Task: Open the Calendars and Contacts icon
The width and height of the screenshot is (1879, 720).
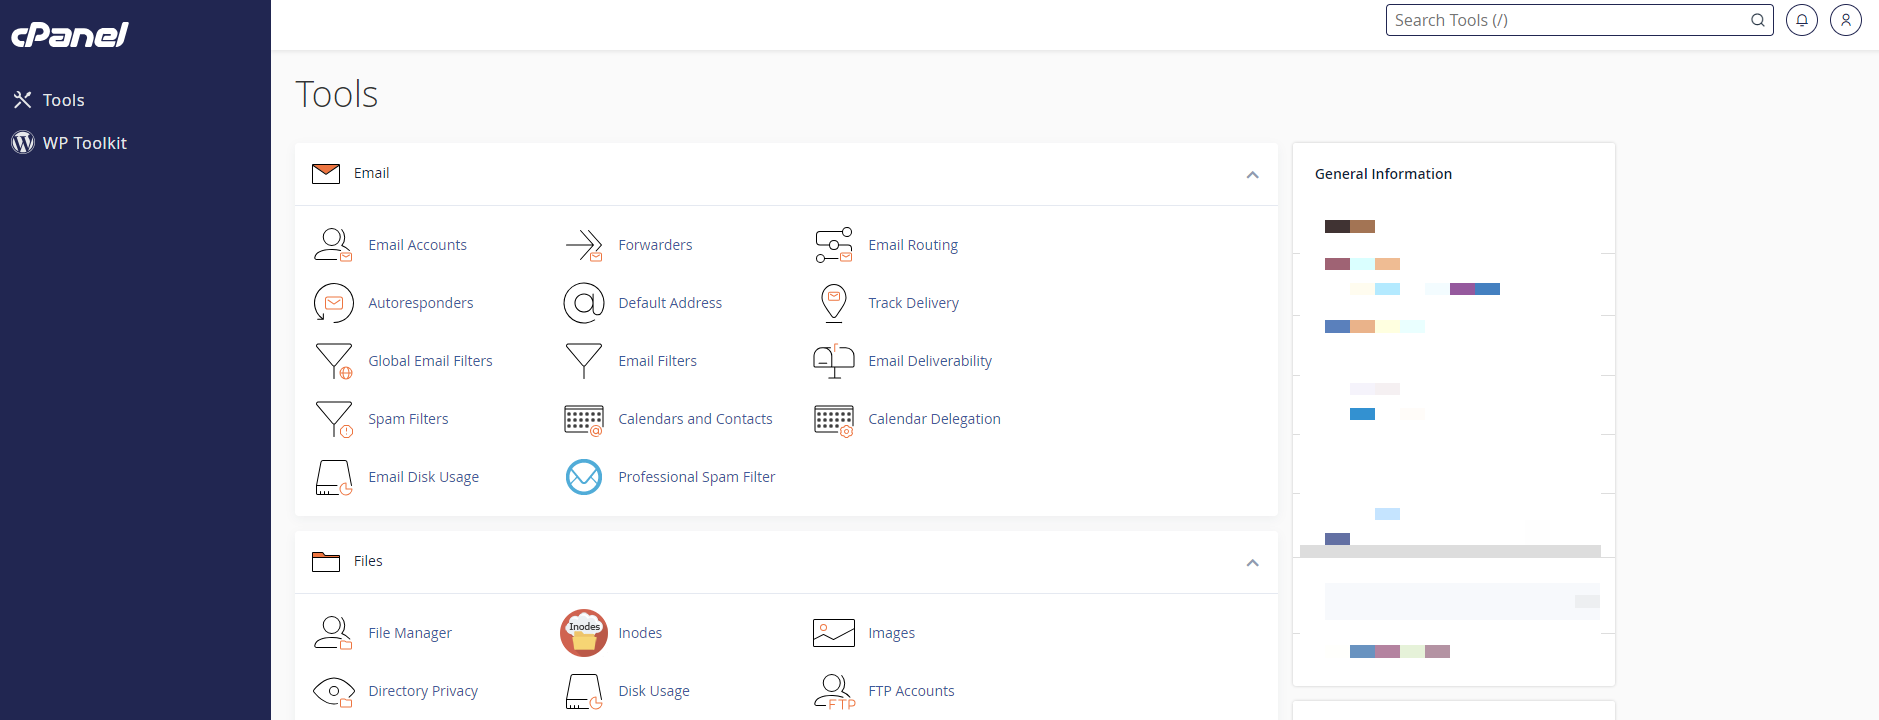Action: (583, 420)
